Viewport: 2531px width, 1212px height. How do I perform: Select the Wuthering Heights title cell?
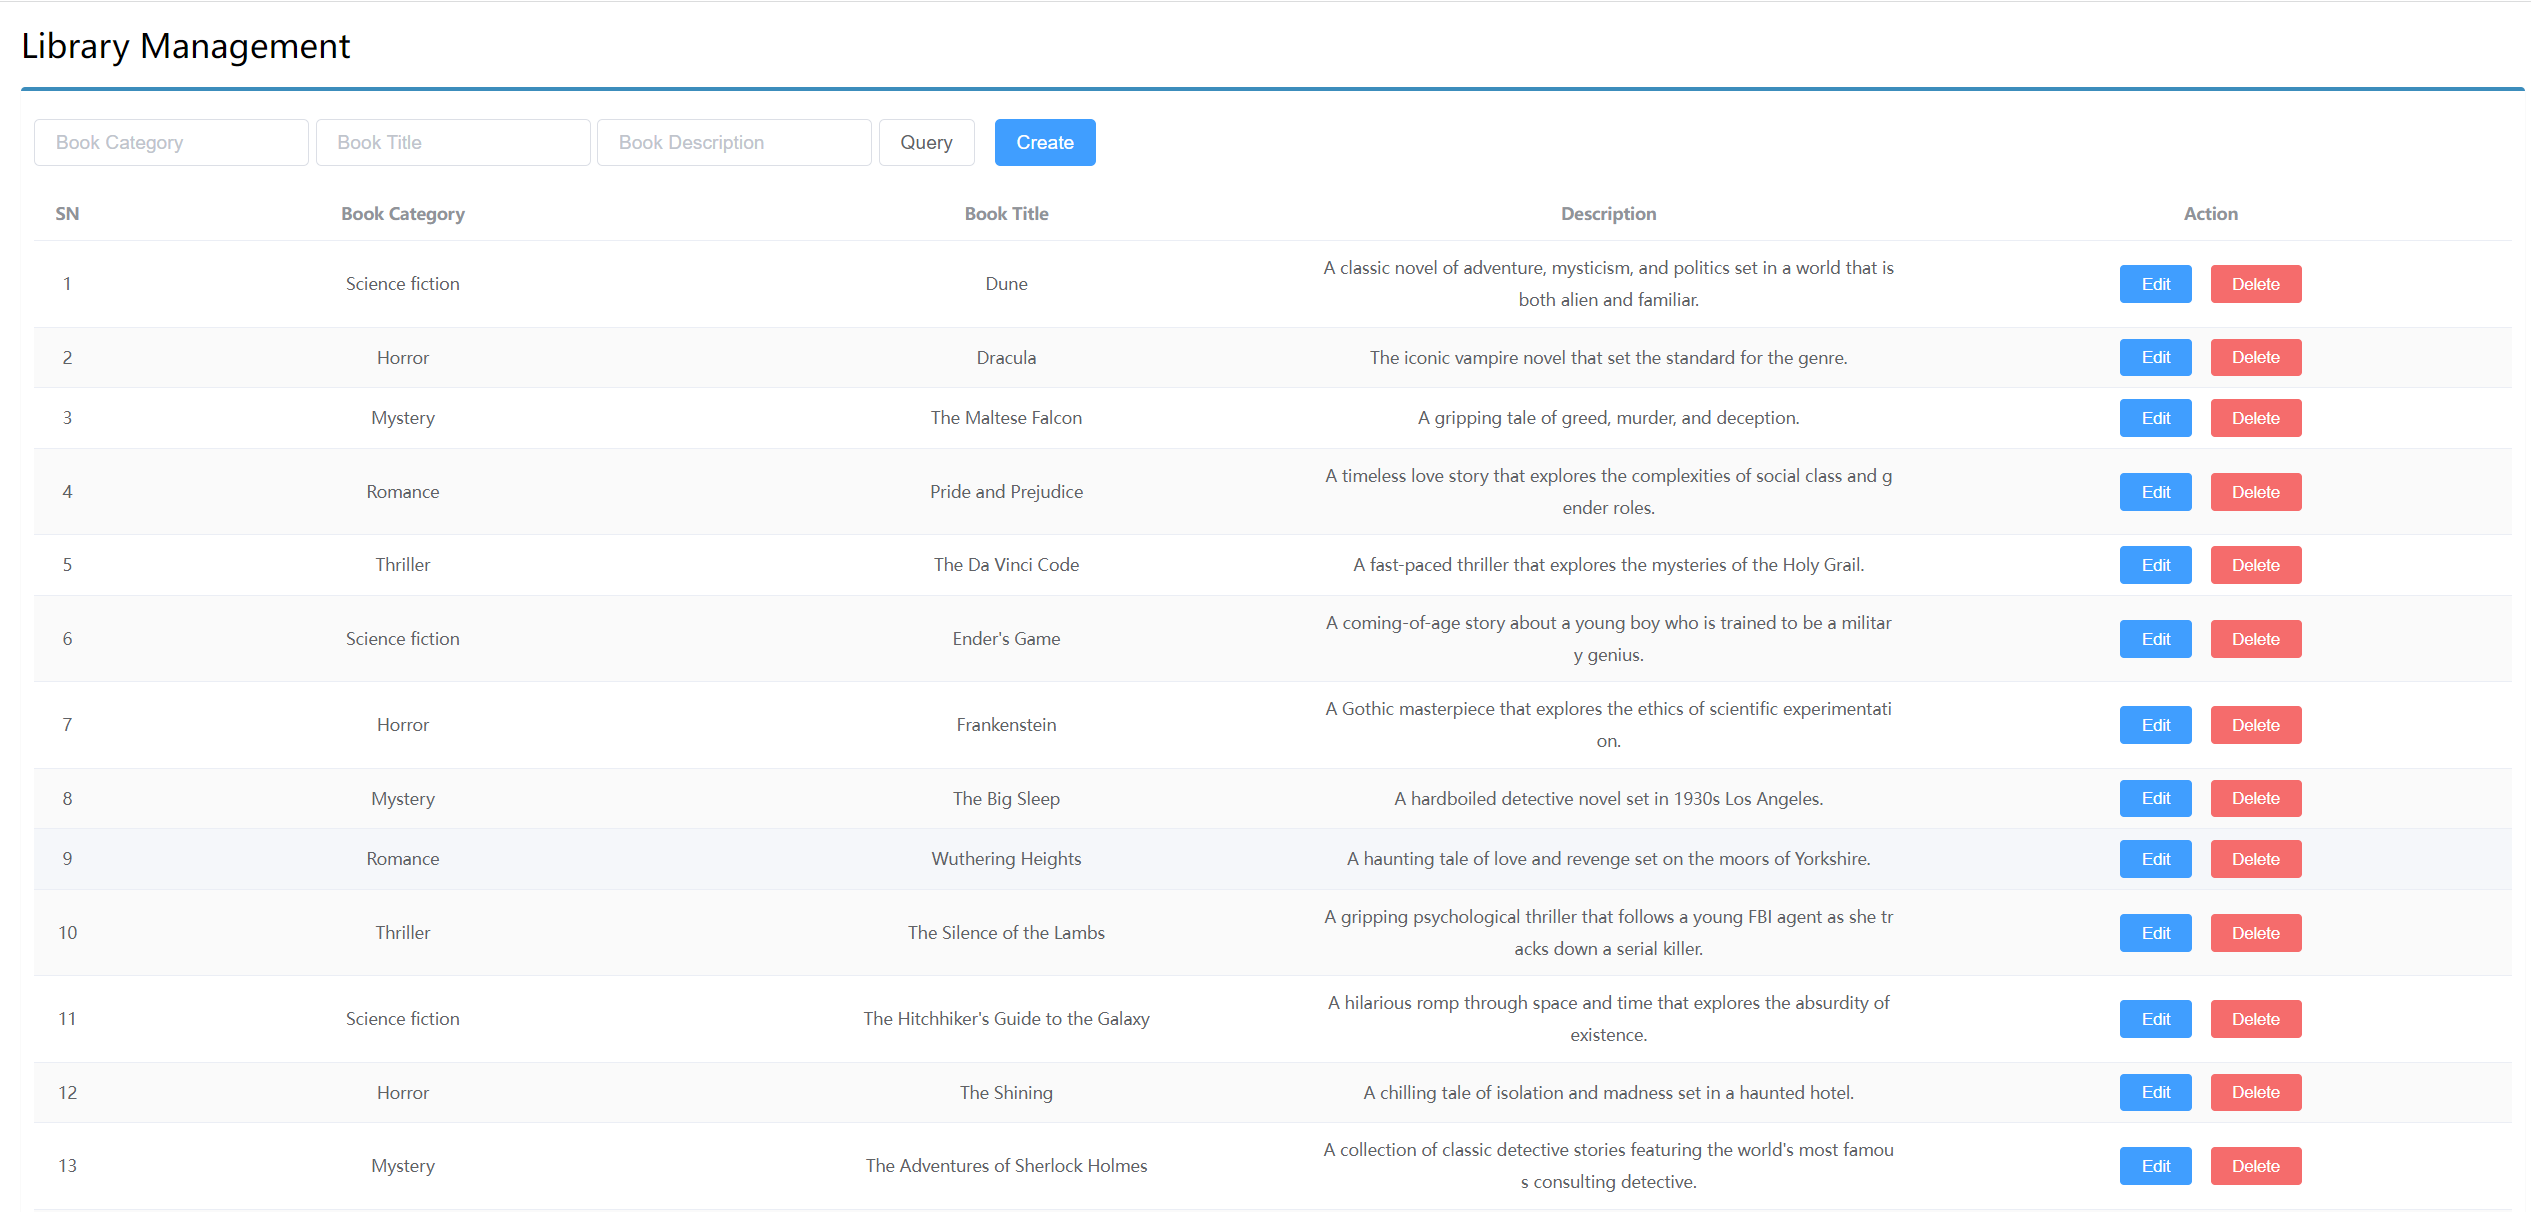pos(1006,859)
